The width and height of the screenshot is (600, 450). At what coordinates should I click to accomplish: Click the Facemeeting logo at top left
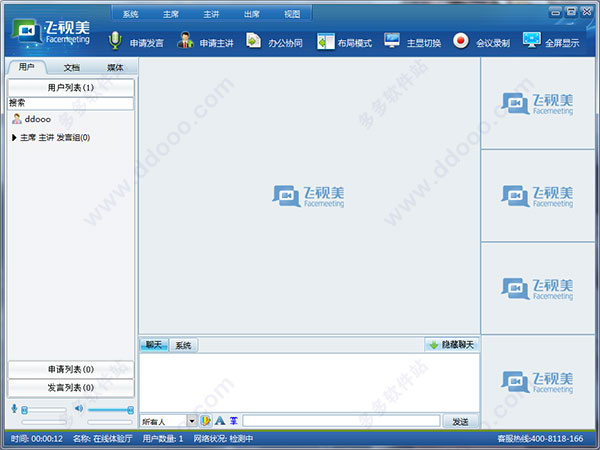(50, 33)
